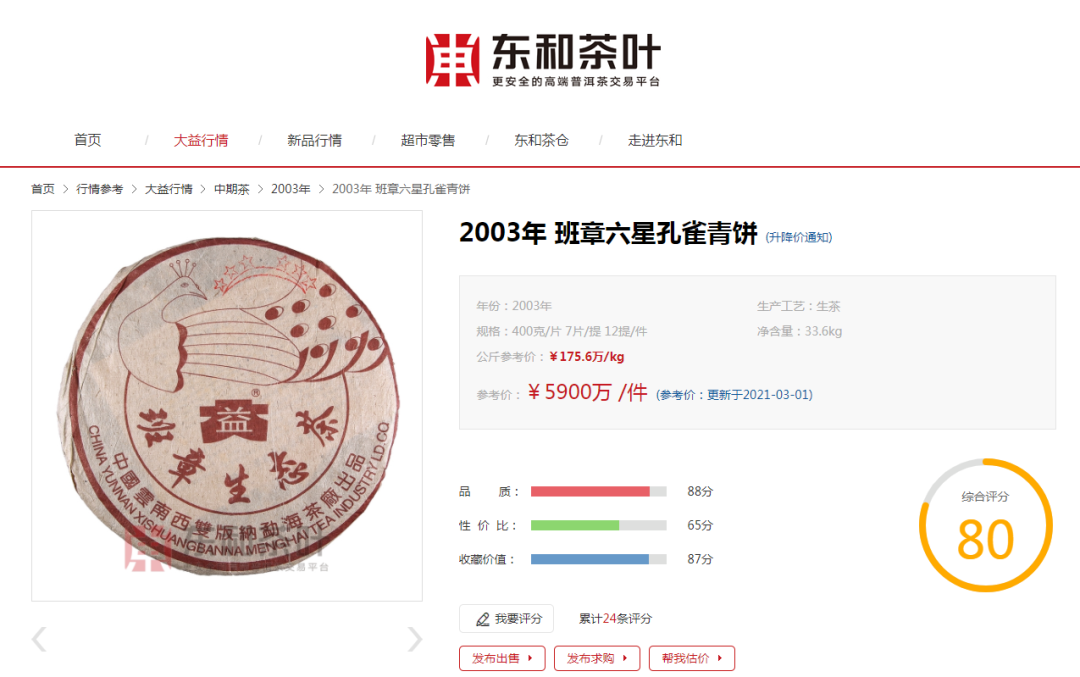This screenshot has width=1080, height=677.
Task: Click the pencil icon in 我要评分
Action: (483, 619)
